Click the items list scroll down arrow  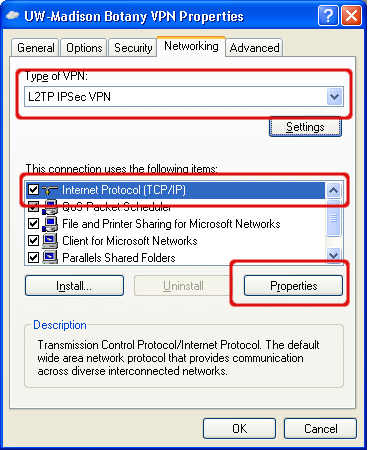pyautogui.click(x=334, y=255)
